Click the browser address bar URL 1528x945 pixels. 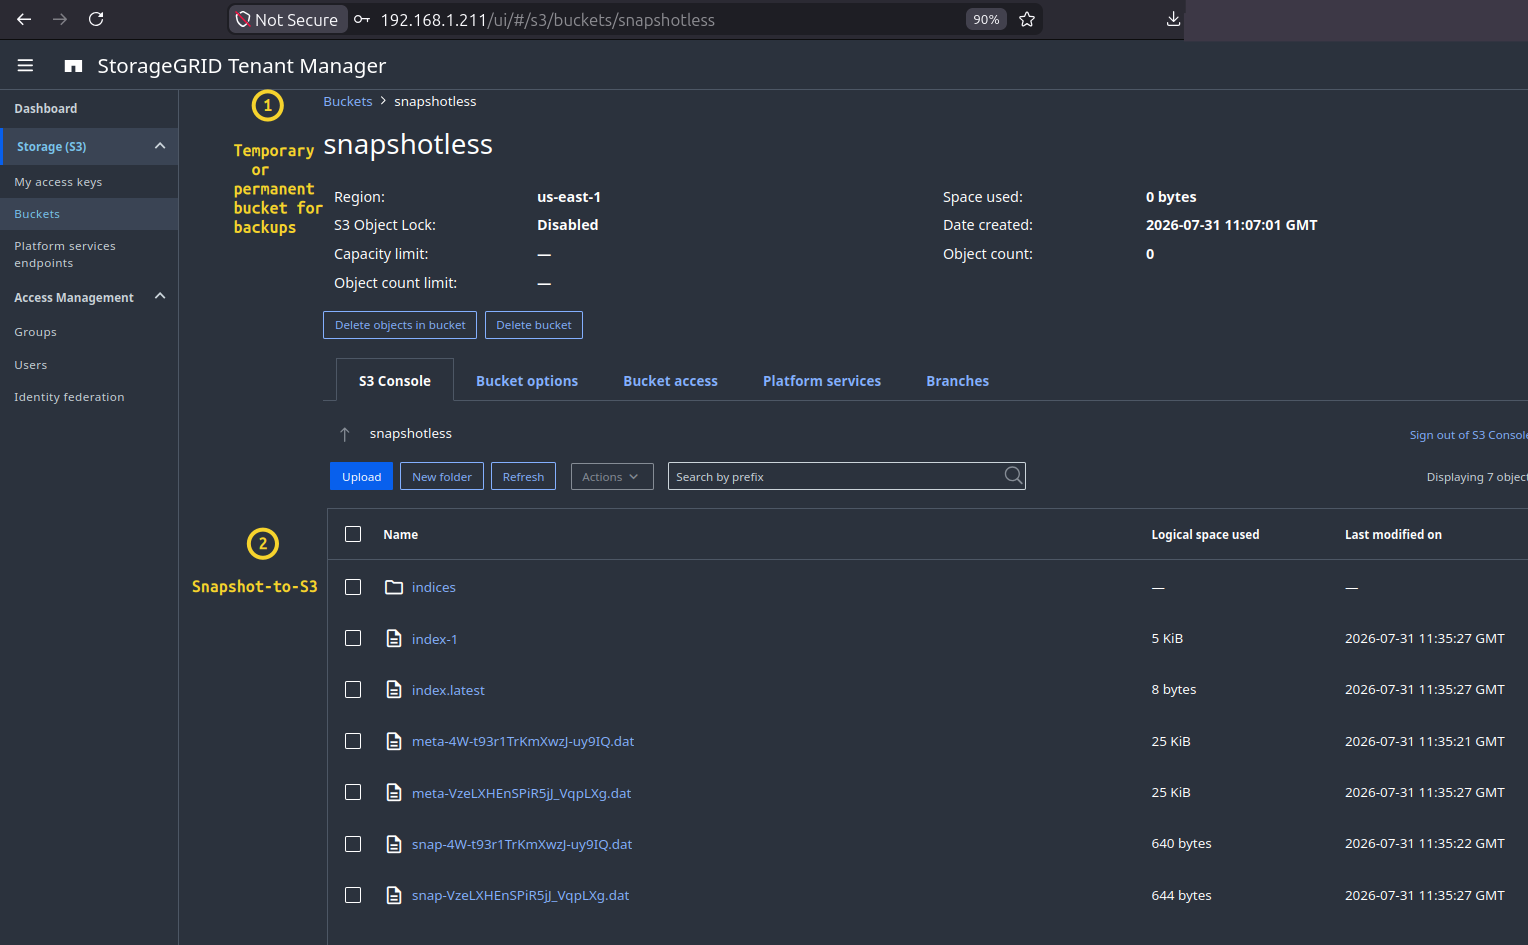coord(548,20)
